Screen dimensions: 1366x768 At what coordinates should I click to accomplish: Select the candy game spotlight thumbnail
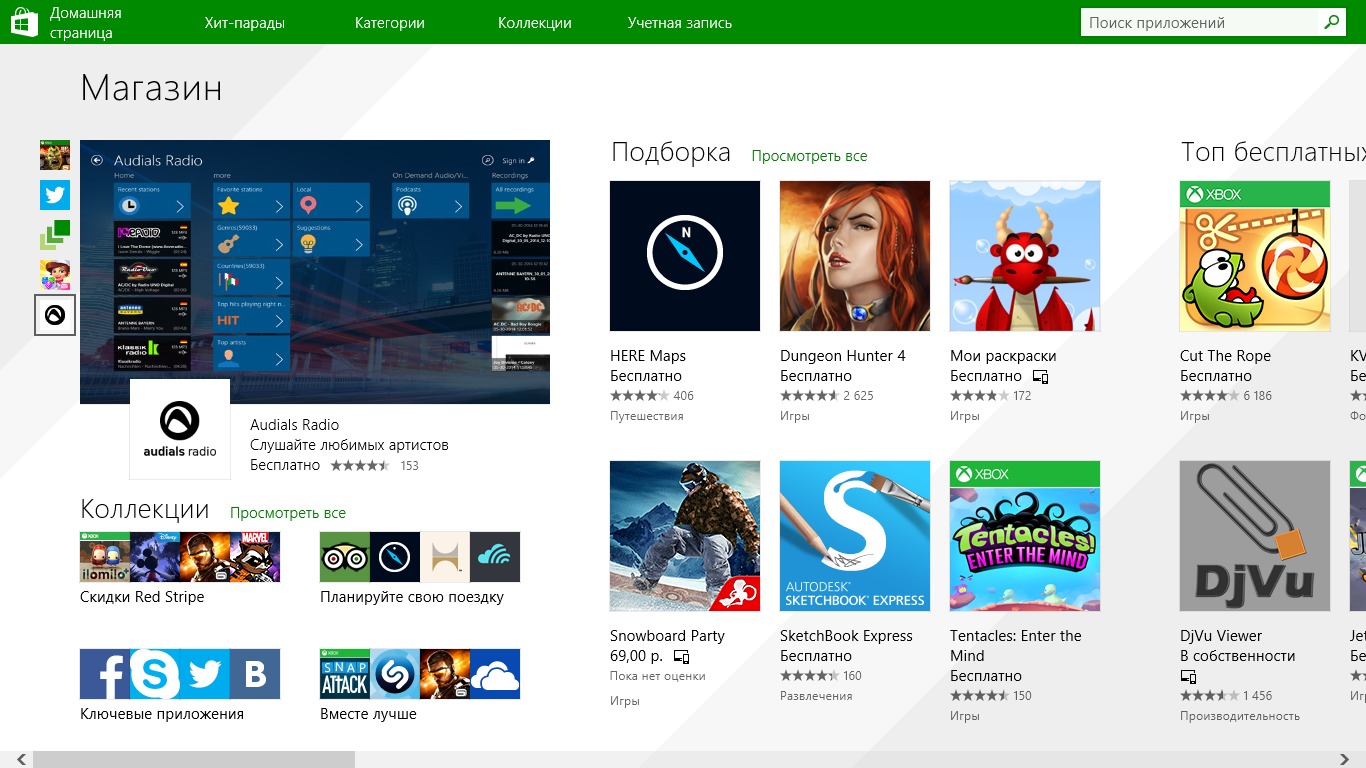click(55, 275)
